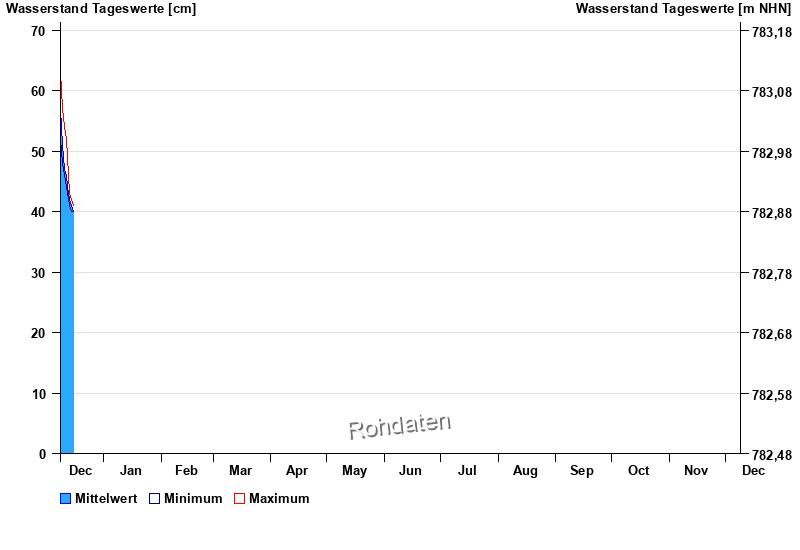Click the Wasserstand Tageswerte [cm] axis title

coord(101,9)
